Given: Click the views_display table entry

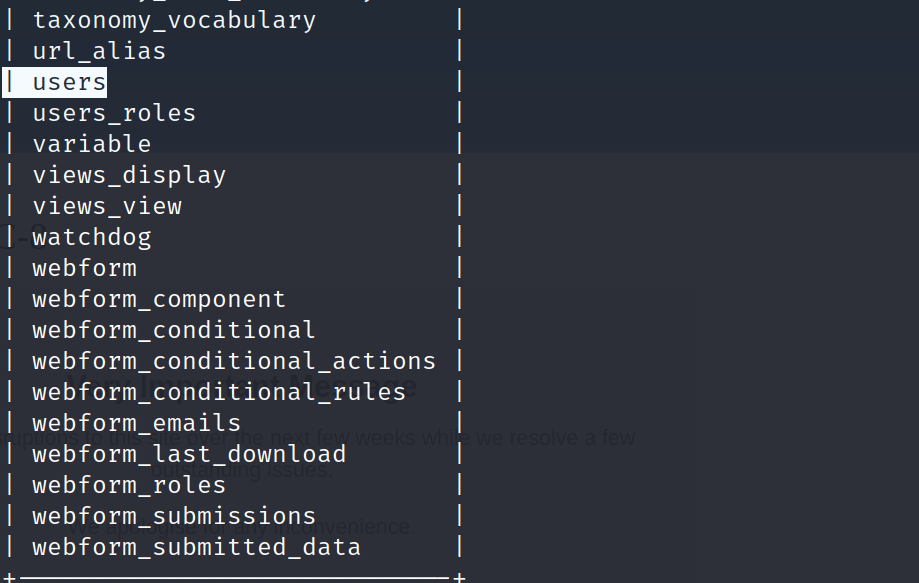Looking at the screenshot, I should coord(129,175).
